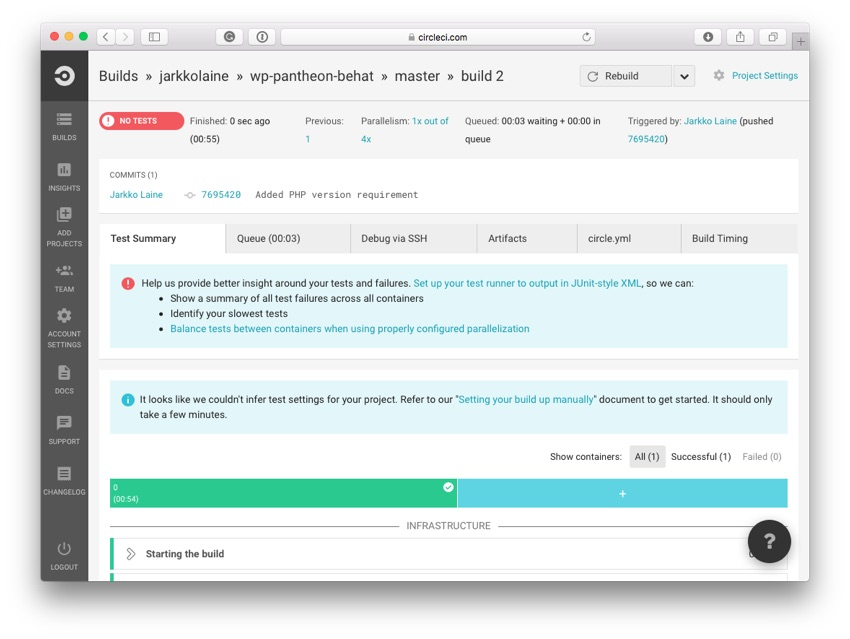Show All (1) containers
The height and width of the screenshot is (639, 850).
coord(647,457)
